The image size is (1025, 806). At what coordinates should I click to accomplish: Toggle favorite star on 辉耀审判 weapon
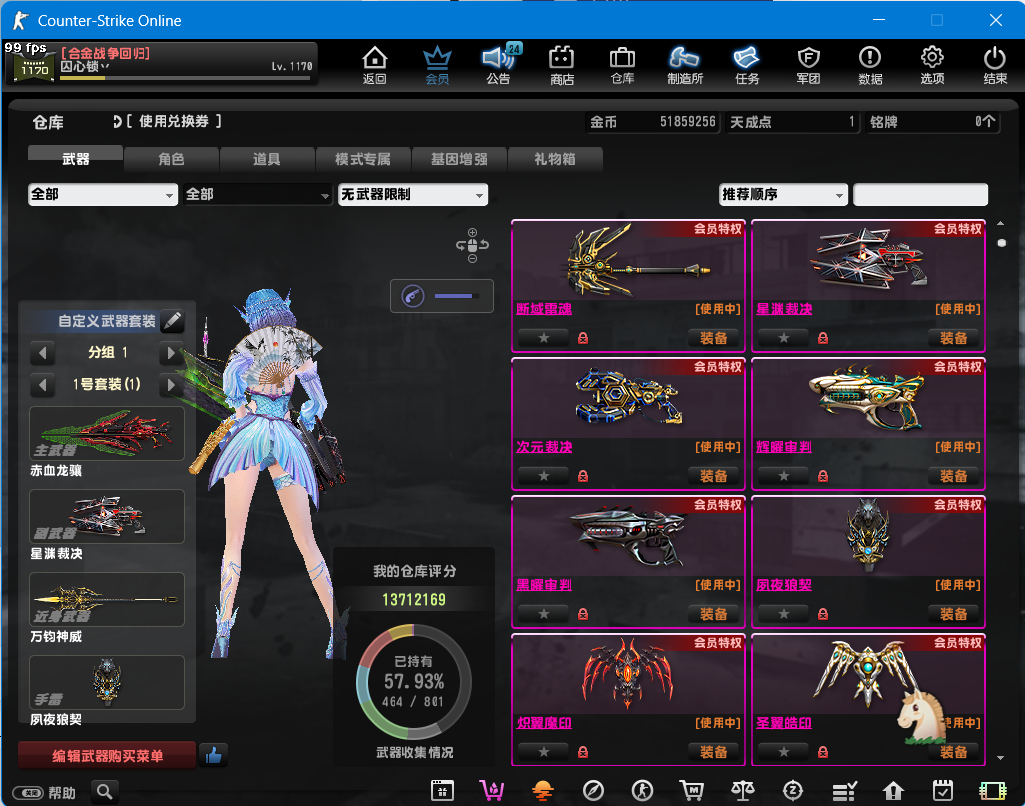784,476
